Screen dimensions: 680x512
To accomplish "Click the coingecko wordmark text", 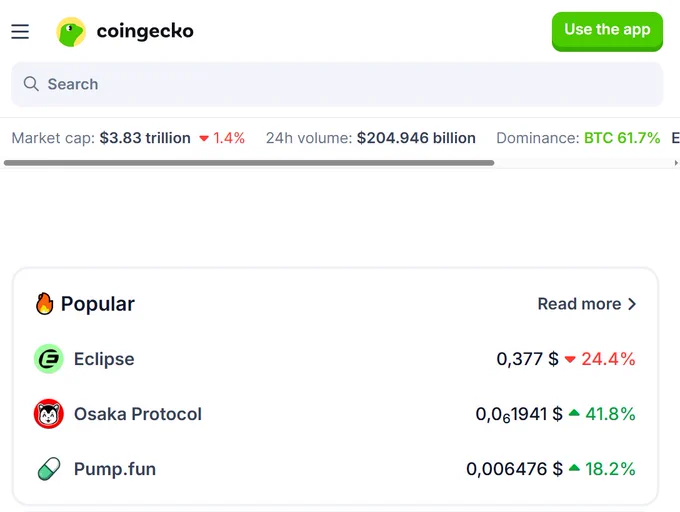I will (145, 31).
